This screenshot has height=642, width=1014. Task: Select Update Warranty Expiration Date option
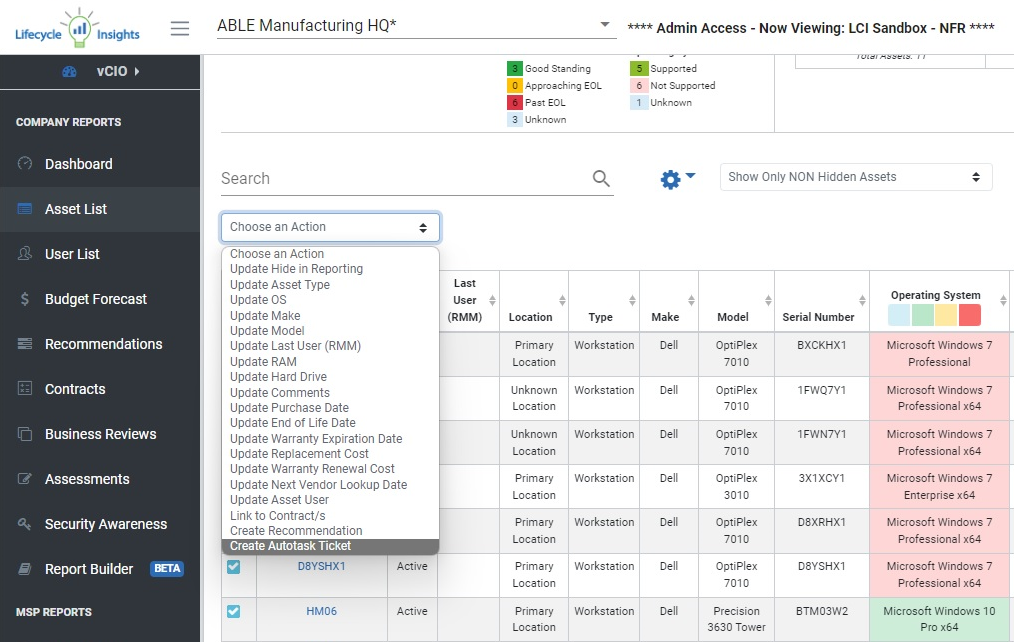coord(330,438)
